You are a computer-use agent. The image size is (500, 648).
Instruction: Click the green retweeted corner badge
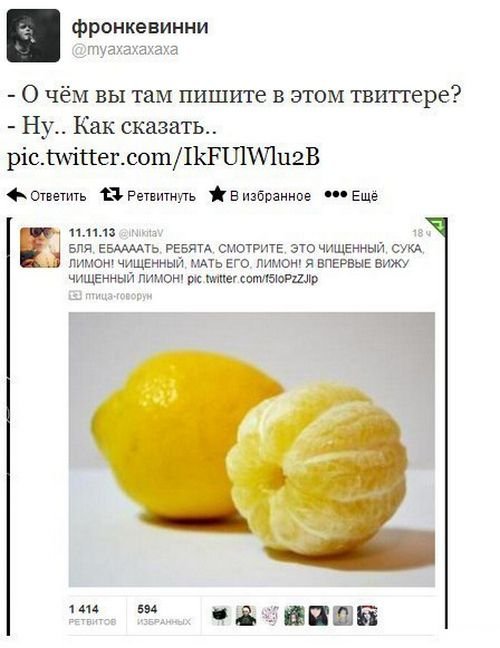click(437, 225)
